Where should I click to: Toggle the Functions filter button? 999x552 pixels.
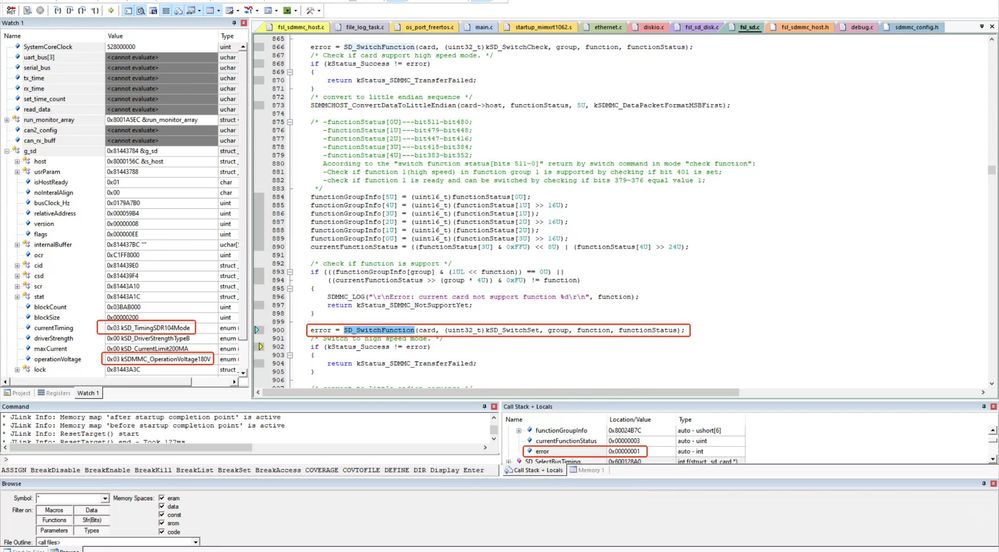coord(54,520)
